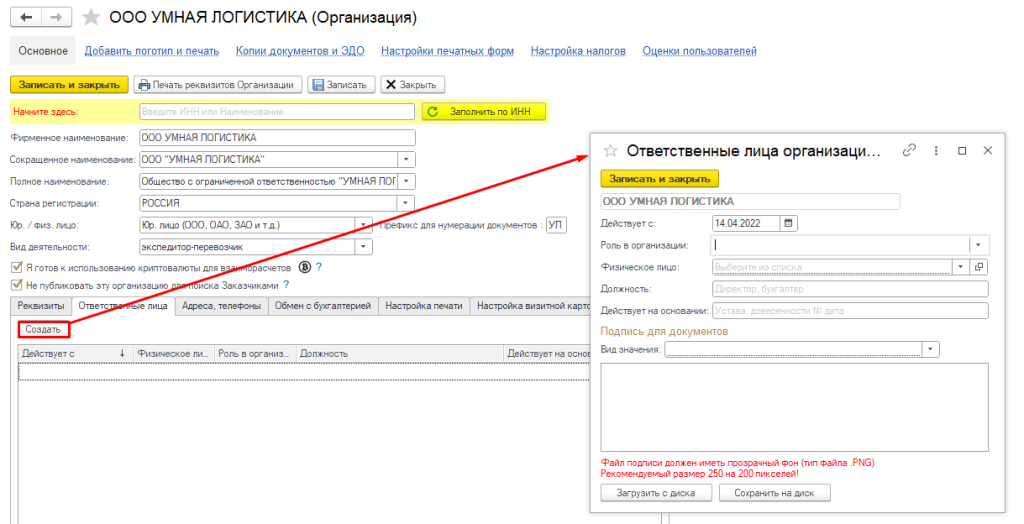The width and height of the screenshot is (1024, 524).
Task: Add organization to favorites star
Action: point(91,17)
